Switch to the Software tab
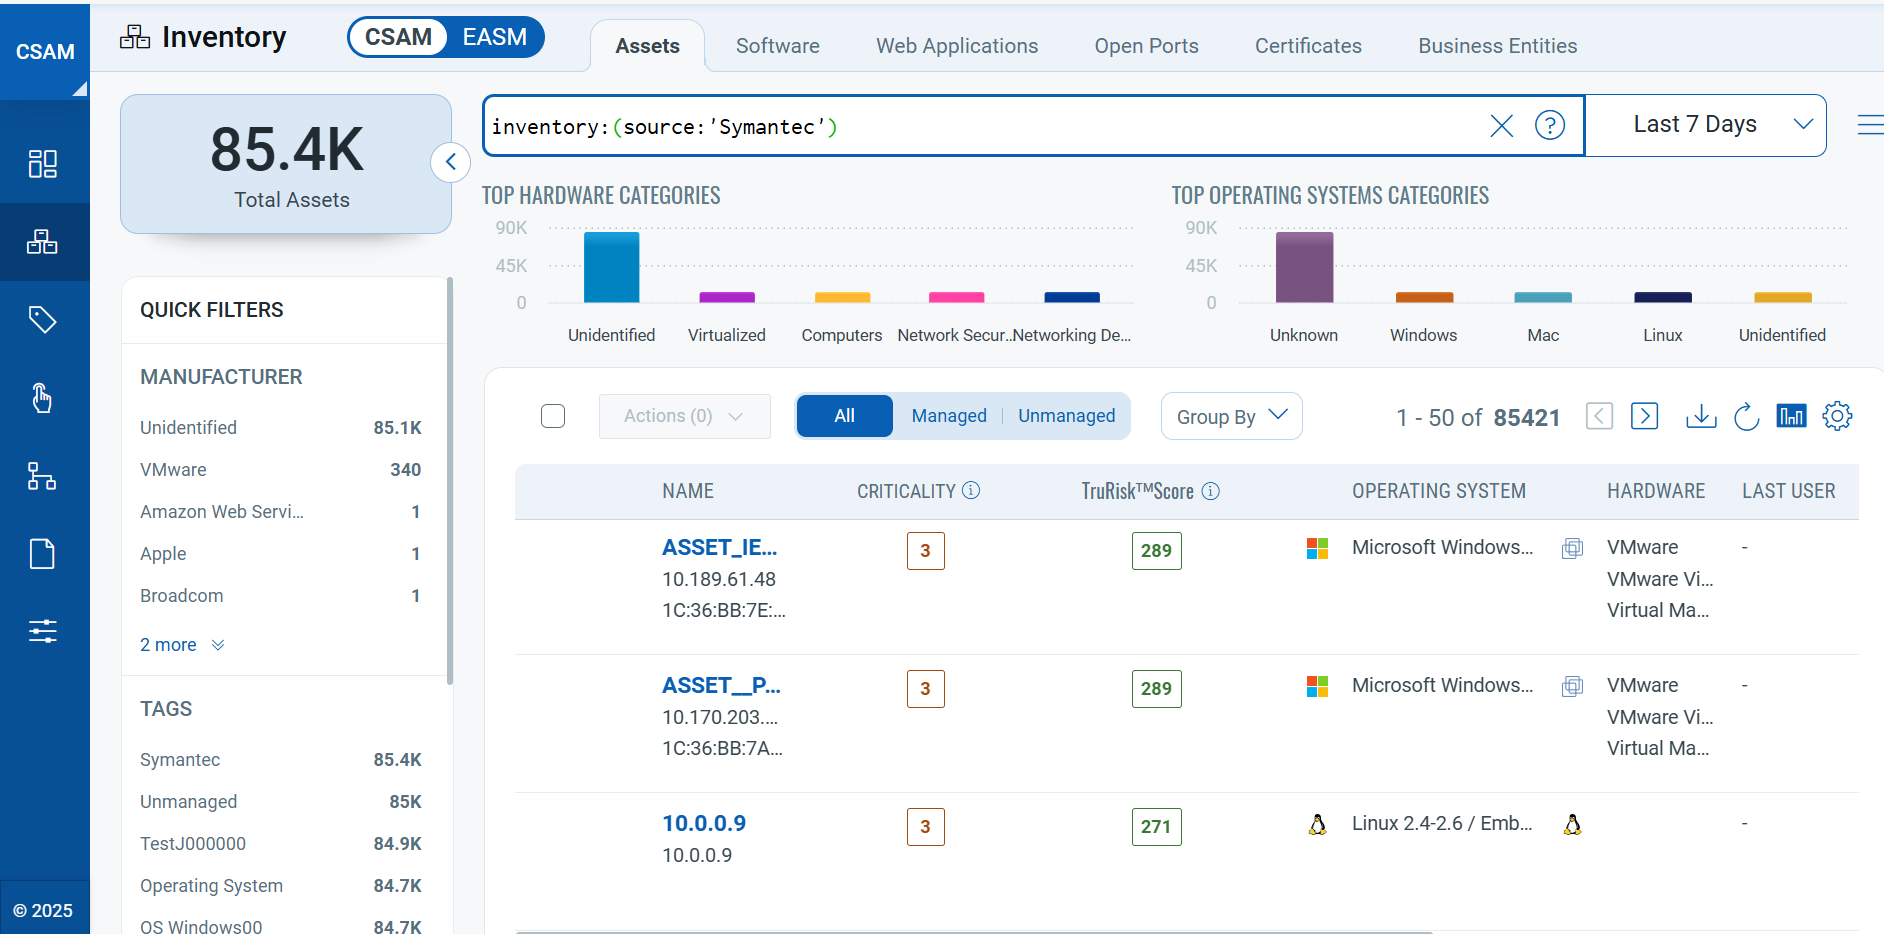 coord(777,46)
